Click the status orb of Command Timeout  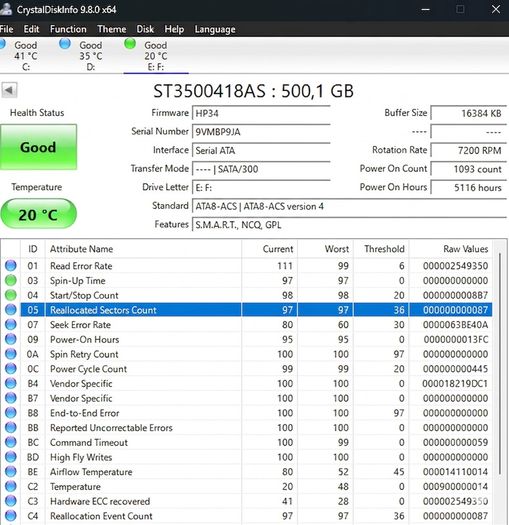tap(11, 442)
